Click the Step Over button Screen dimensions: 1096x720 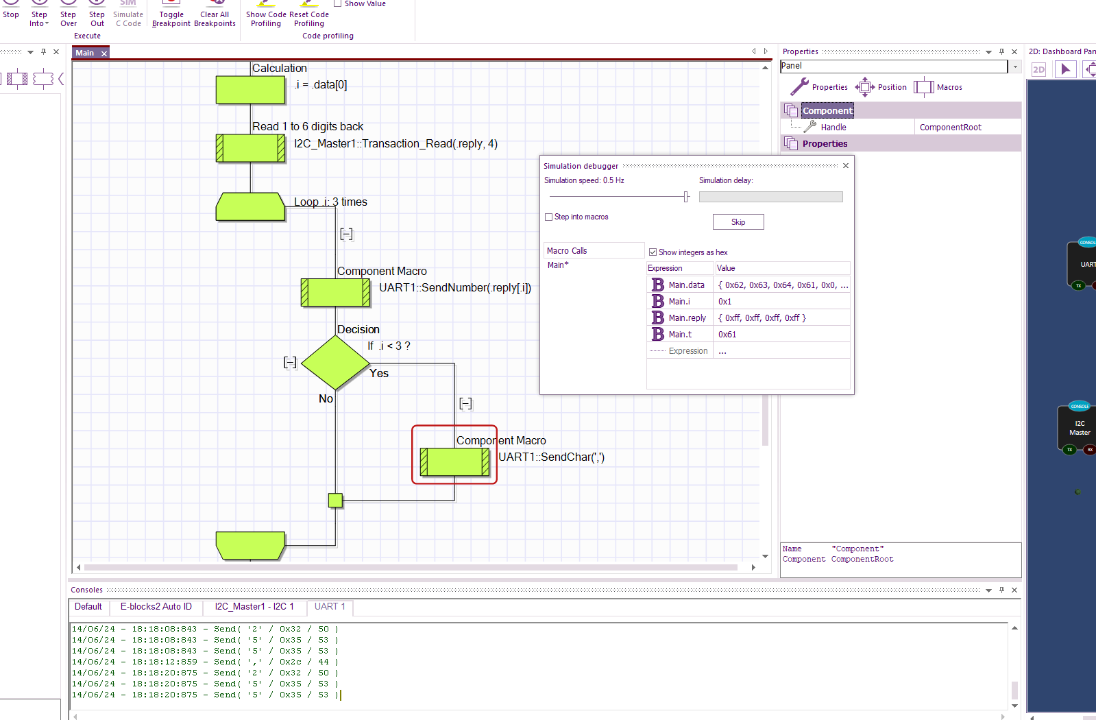[68, 14]
